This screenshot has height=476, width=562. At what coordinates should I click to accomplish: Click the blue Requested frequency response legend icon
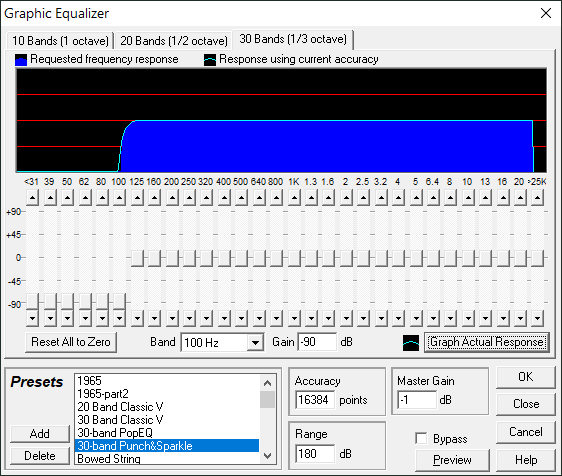point(21,60)
